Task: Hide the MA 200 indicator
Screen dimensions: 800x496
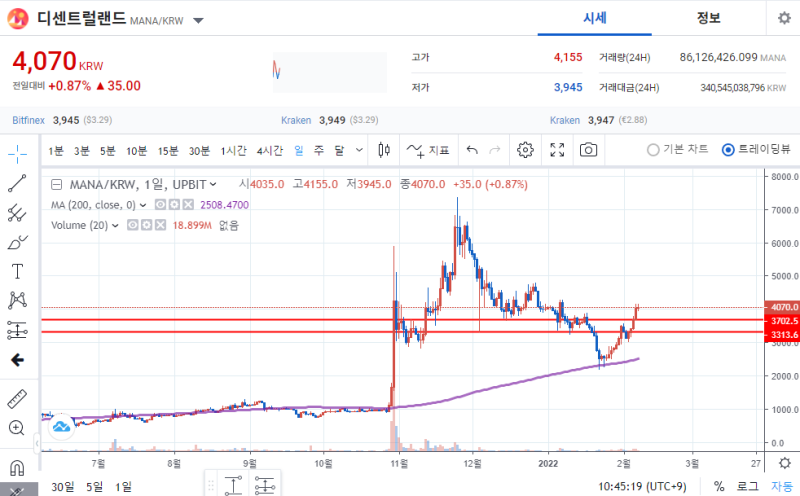Action: [160, 205]
